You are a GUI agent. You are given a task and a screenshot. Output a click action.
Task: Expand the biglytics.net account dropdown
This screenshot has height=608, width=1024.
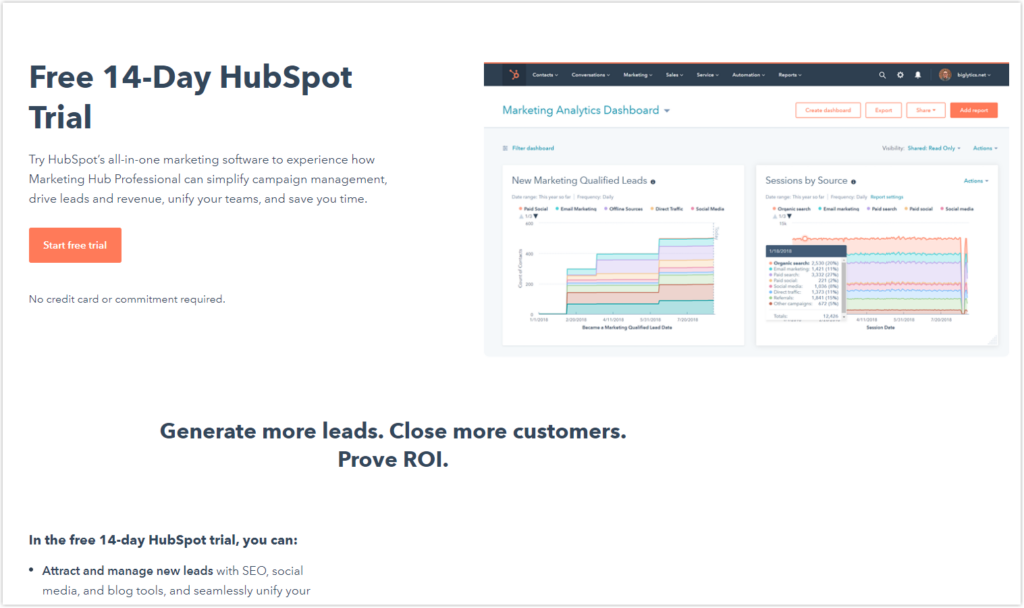(974, 75)
